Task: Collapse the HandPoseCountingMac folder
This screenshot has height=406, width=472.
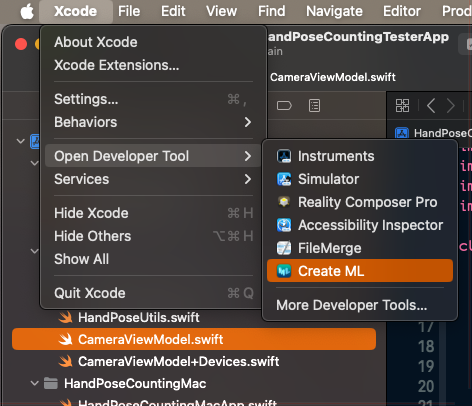Action: click(x=34, y=383)
